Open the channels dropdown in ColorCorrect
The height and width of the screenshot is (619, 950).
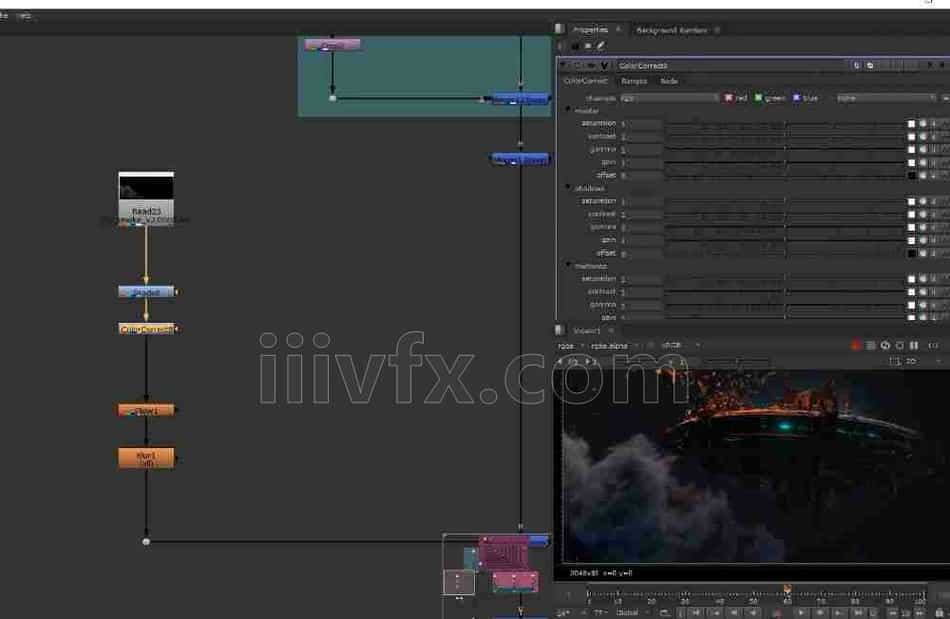pyautogui.click(x=669, y=98)
